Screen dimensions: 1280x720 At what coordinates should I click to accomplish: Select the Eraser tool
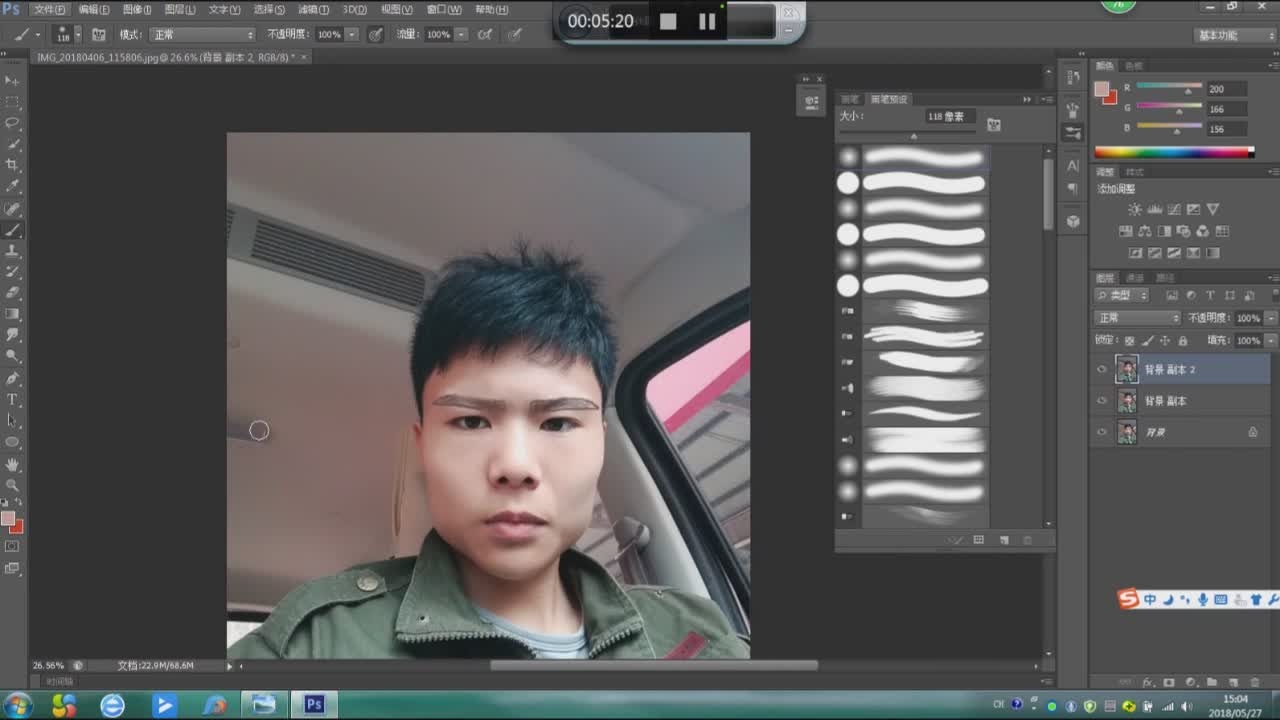pos(13,292)
